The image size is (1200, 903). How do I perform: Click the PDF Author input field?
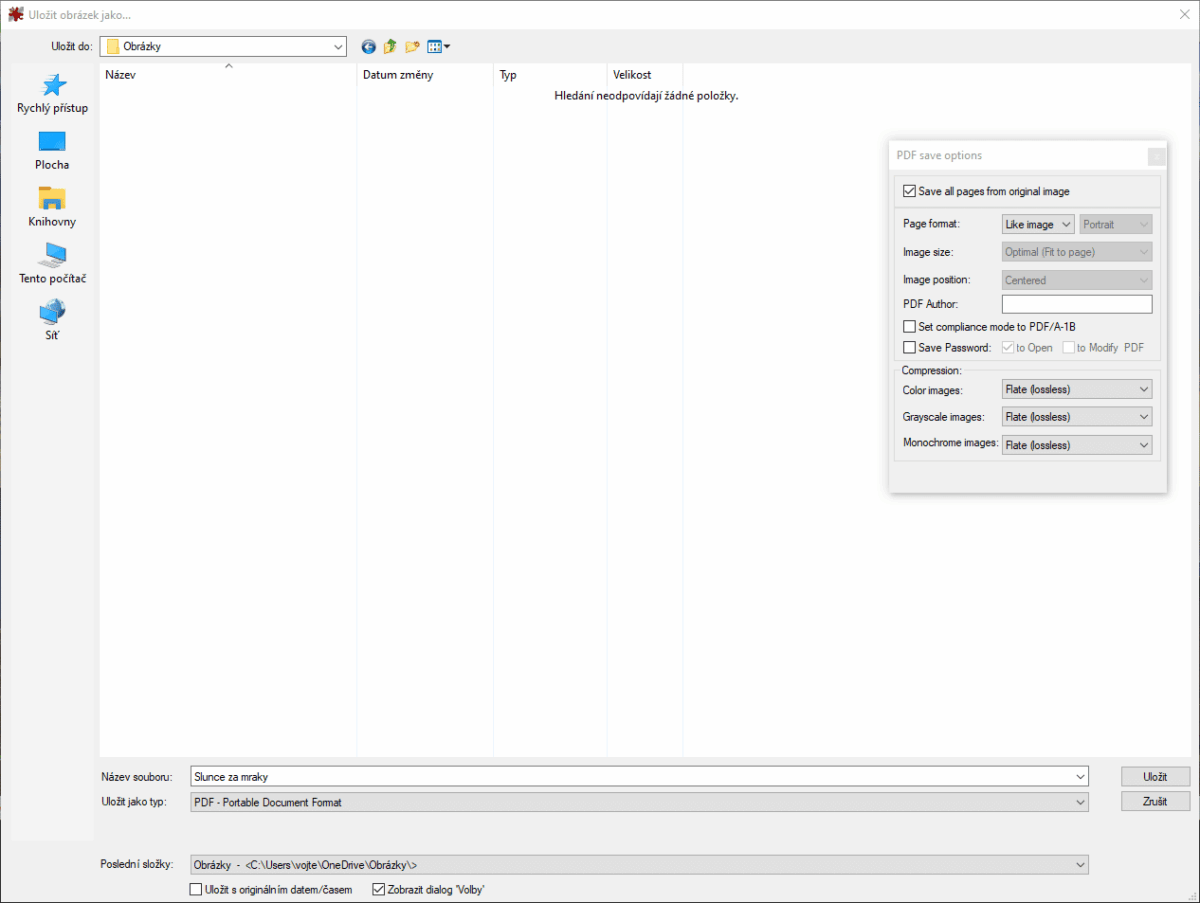(x=1077, y=303)
